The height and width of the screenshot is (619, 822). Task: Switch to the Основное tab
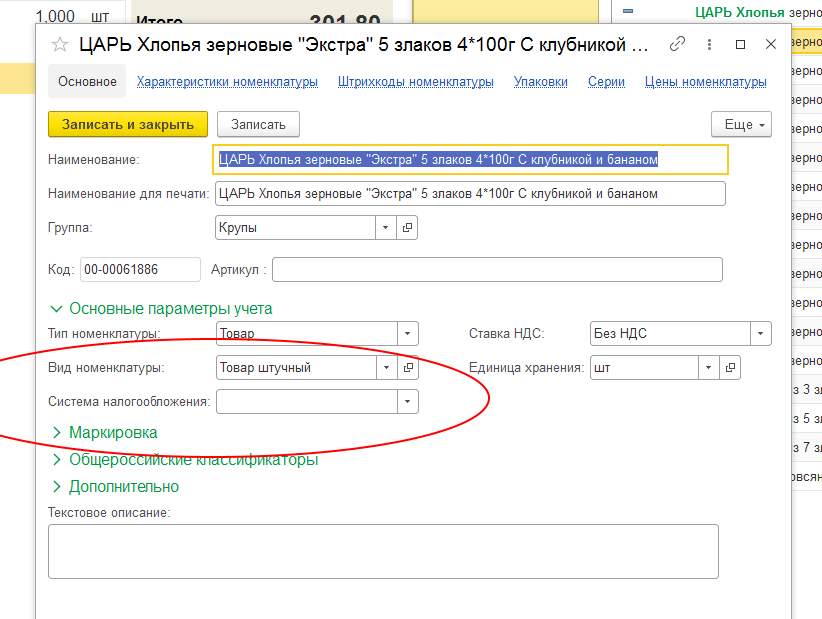click(x=87, y=81)
